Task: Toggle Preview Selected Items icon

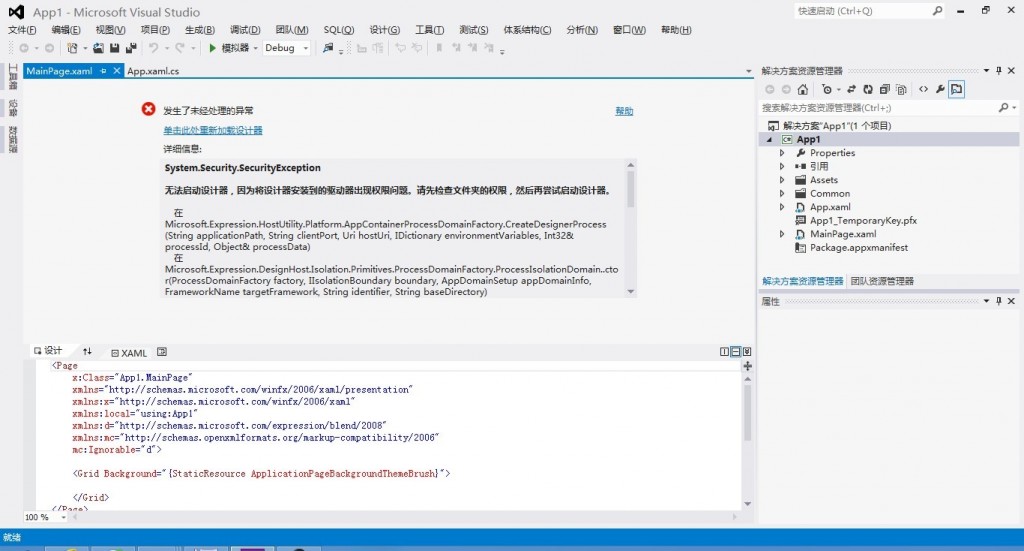Action: pyautogui.click(x=957, y=89)
